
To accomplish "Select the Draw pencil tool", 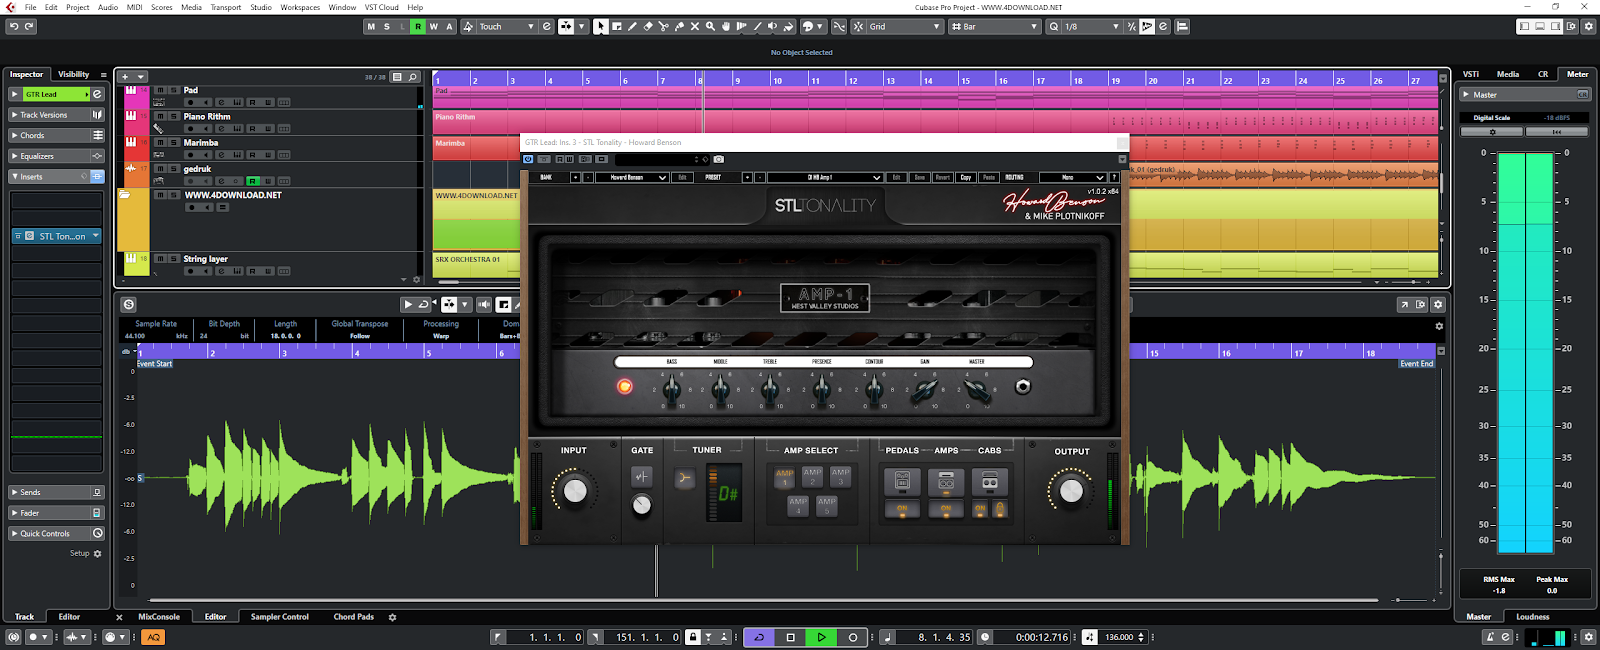I will coord(632,26).
